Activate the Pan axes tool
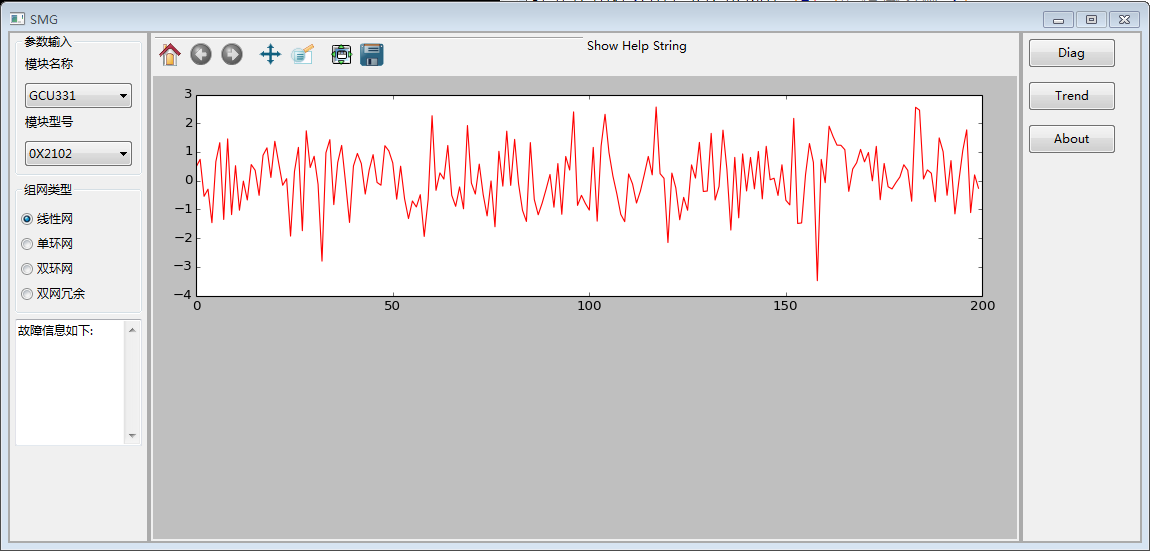This screenshot has width=1150, height=551. (271, 54)
